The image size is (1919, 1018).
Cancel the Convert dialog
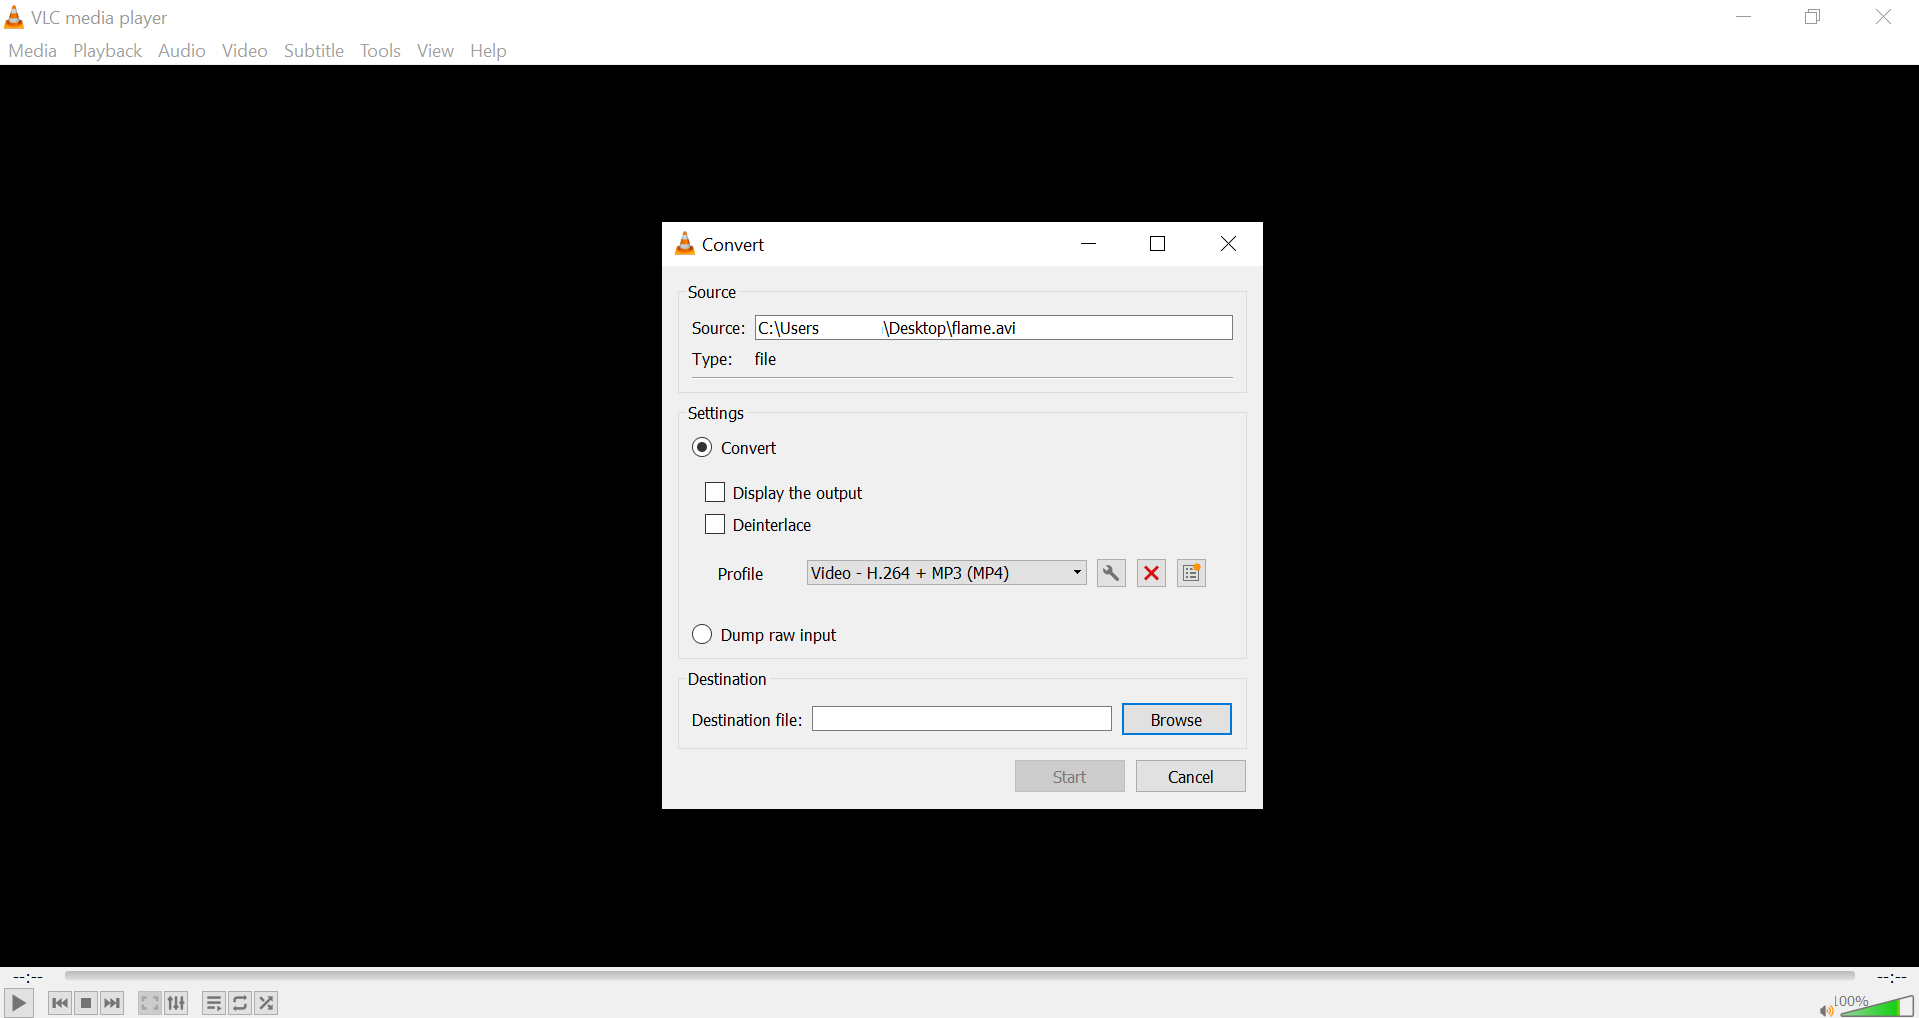1190,777
